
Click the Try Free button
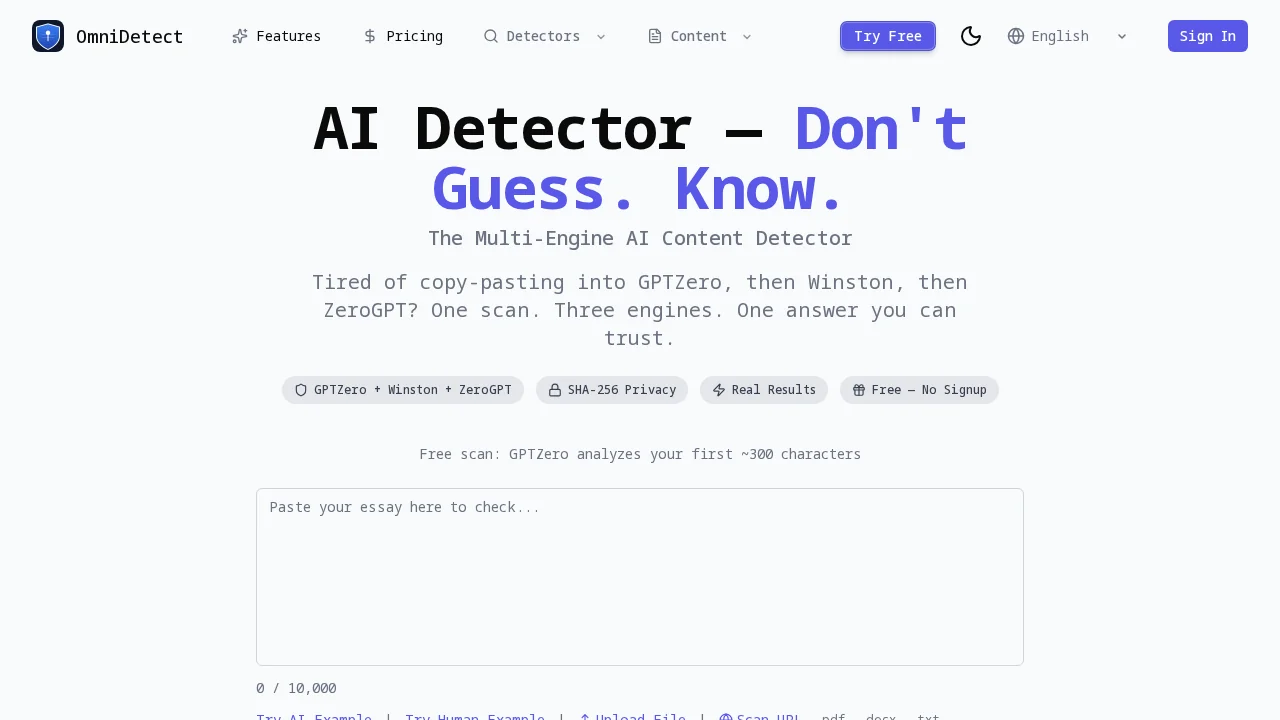click(888, 36)
